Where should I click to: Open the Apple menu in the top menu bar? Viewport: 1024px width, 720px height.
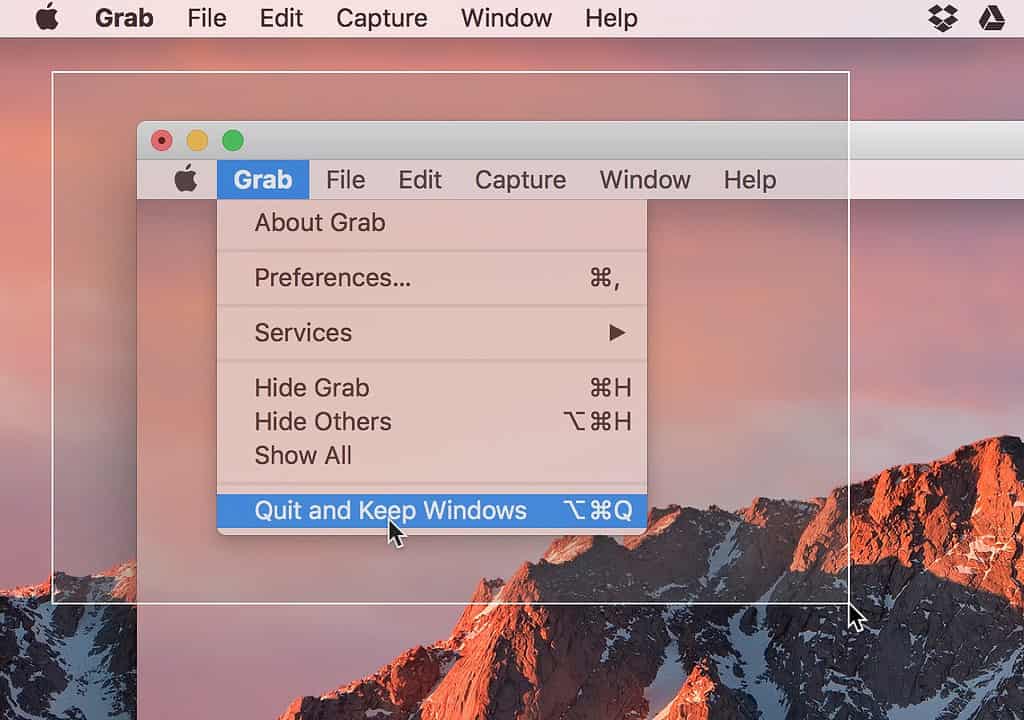tap(47, 18)
